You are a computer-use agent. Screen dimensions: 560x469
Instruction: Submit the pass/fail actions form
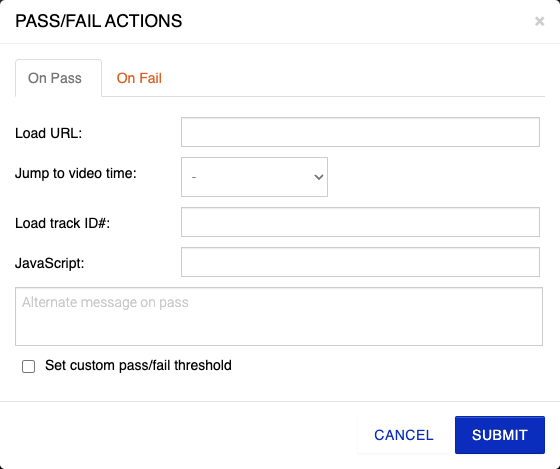coord(500,435)
